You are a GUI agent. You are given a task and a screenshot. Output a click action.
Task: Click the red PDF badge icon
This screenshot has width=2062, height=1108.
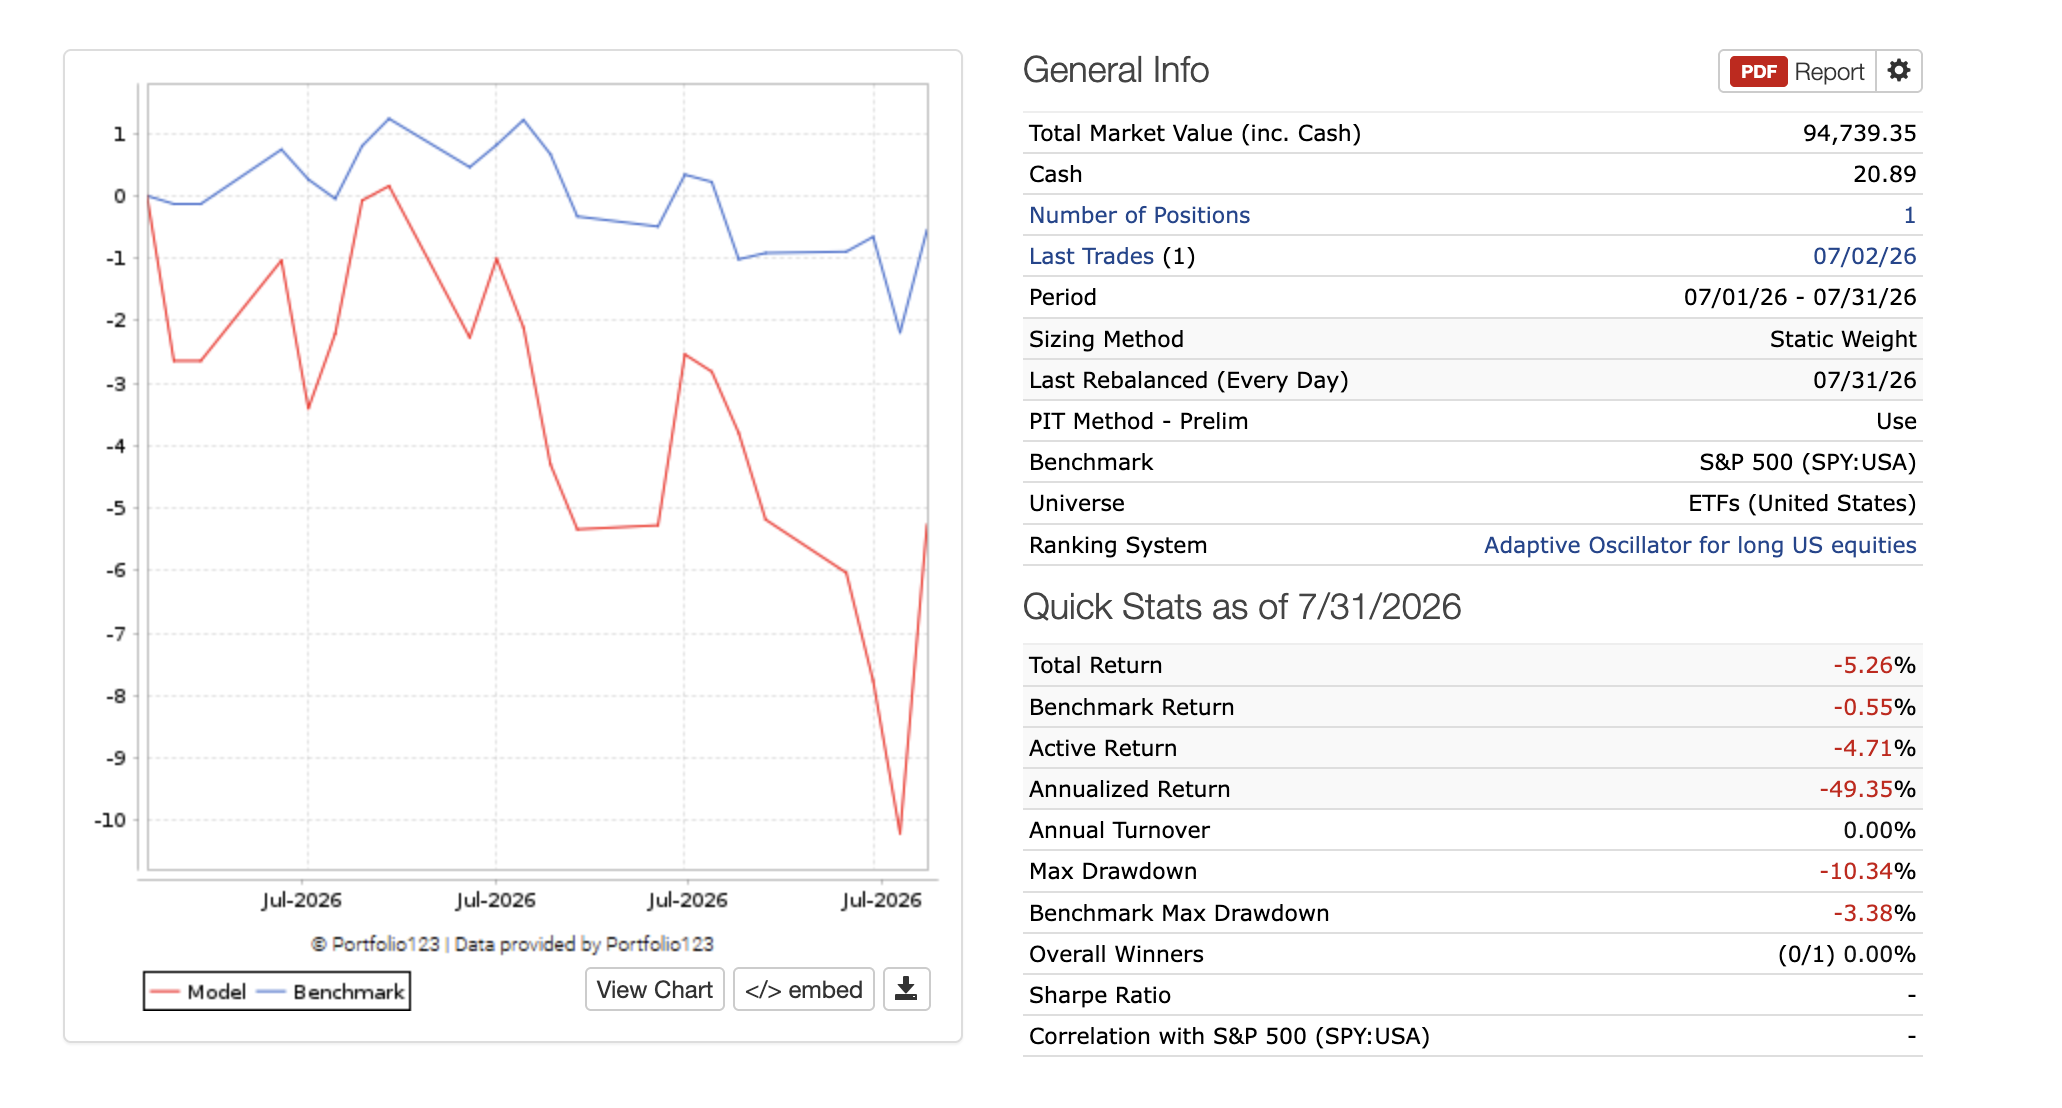tap(1758, 72)
